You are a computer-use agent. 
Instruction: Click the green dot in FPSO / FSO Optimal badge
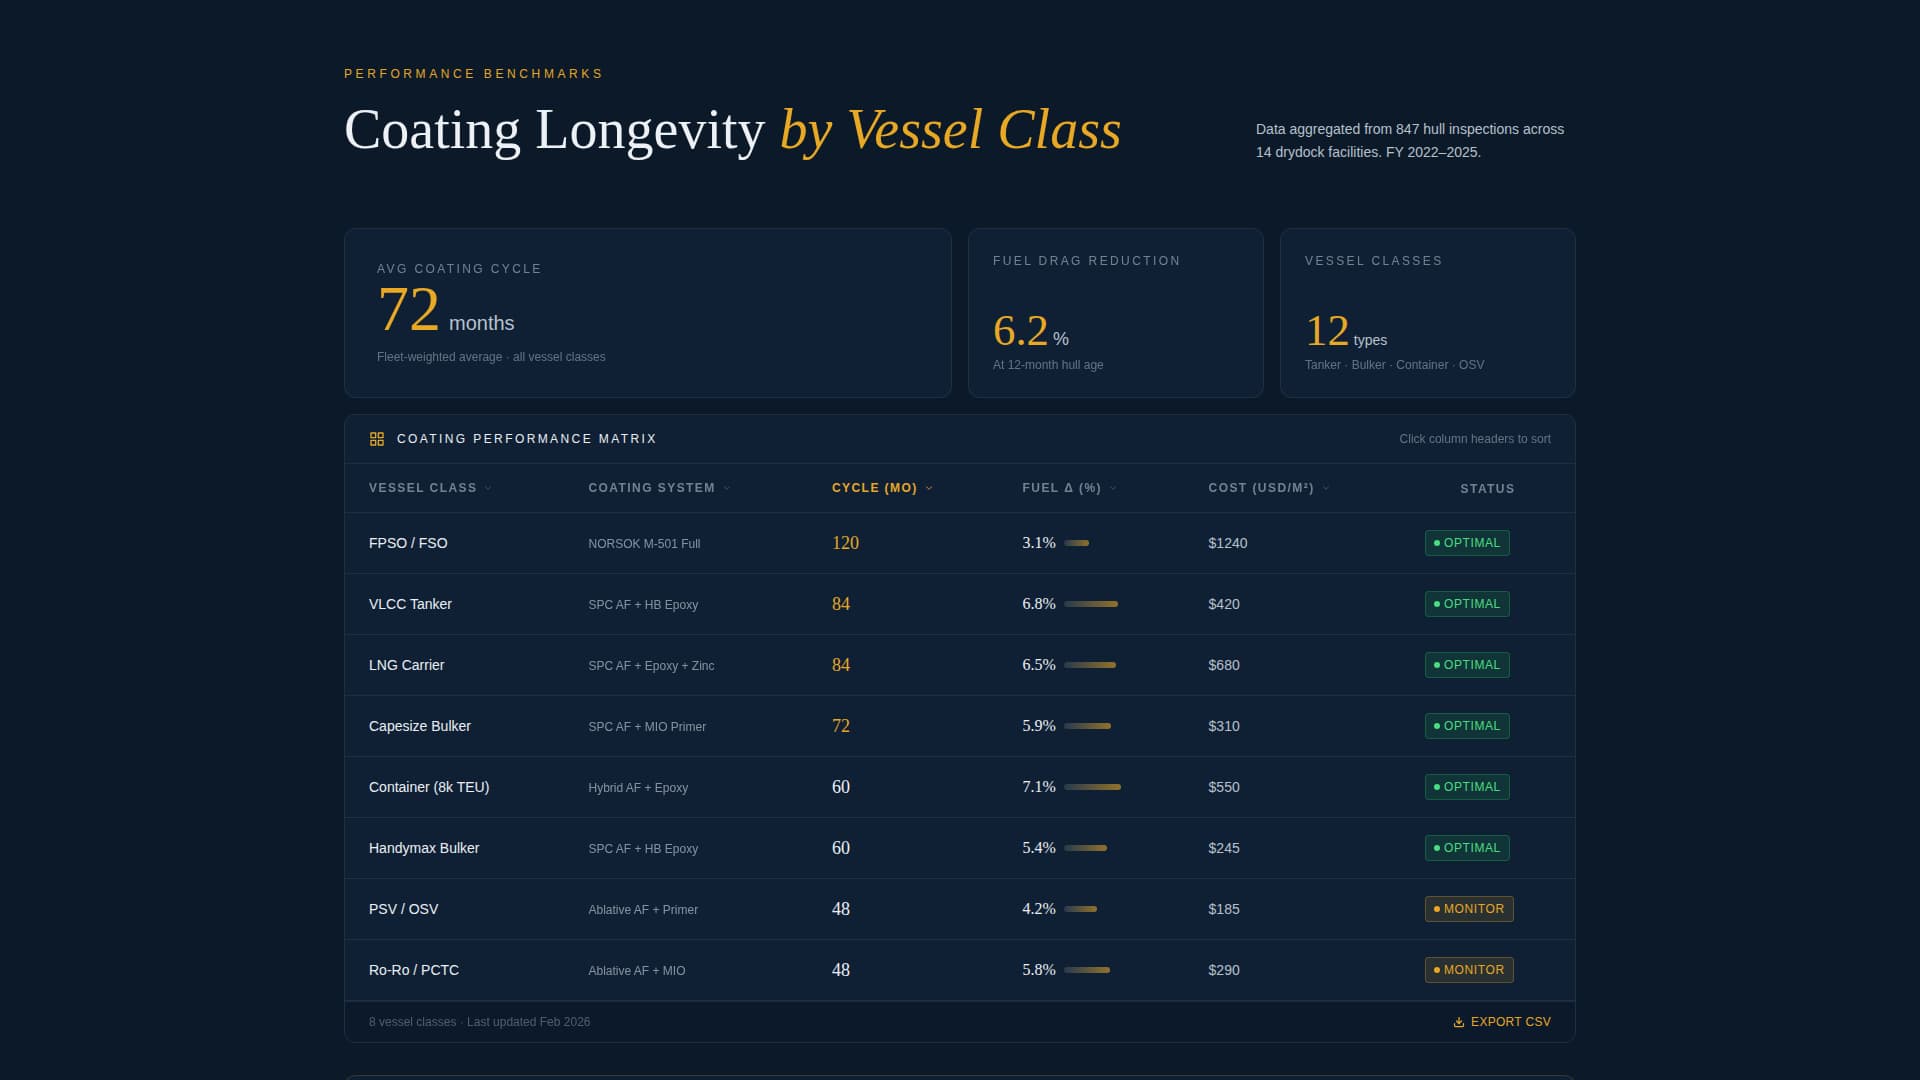pyautogui.click(x=1437, y=543)
